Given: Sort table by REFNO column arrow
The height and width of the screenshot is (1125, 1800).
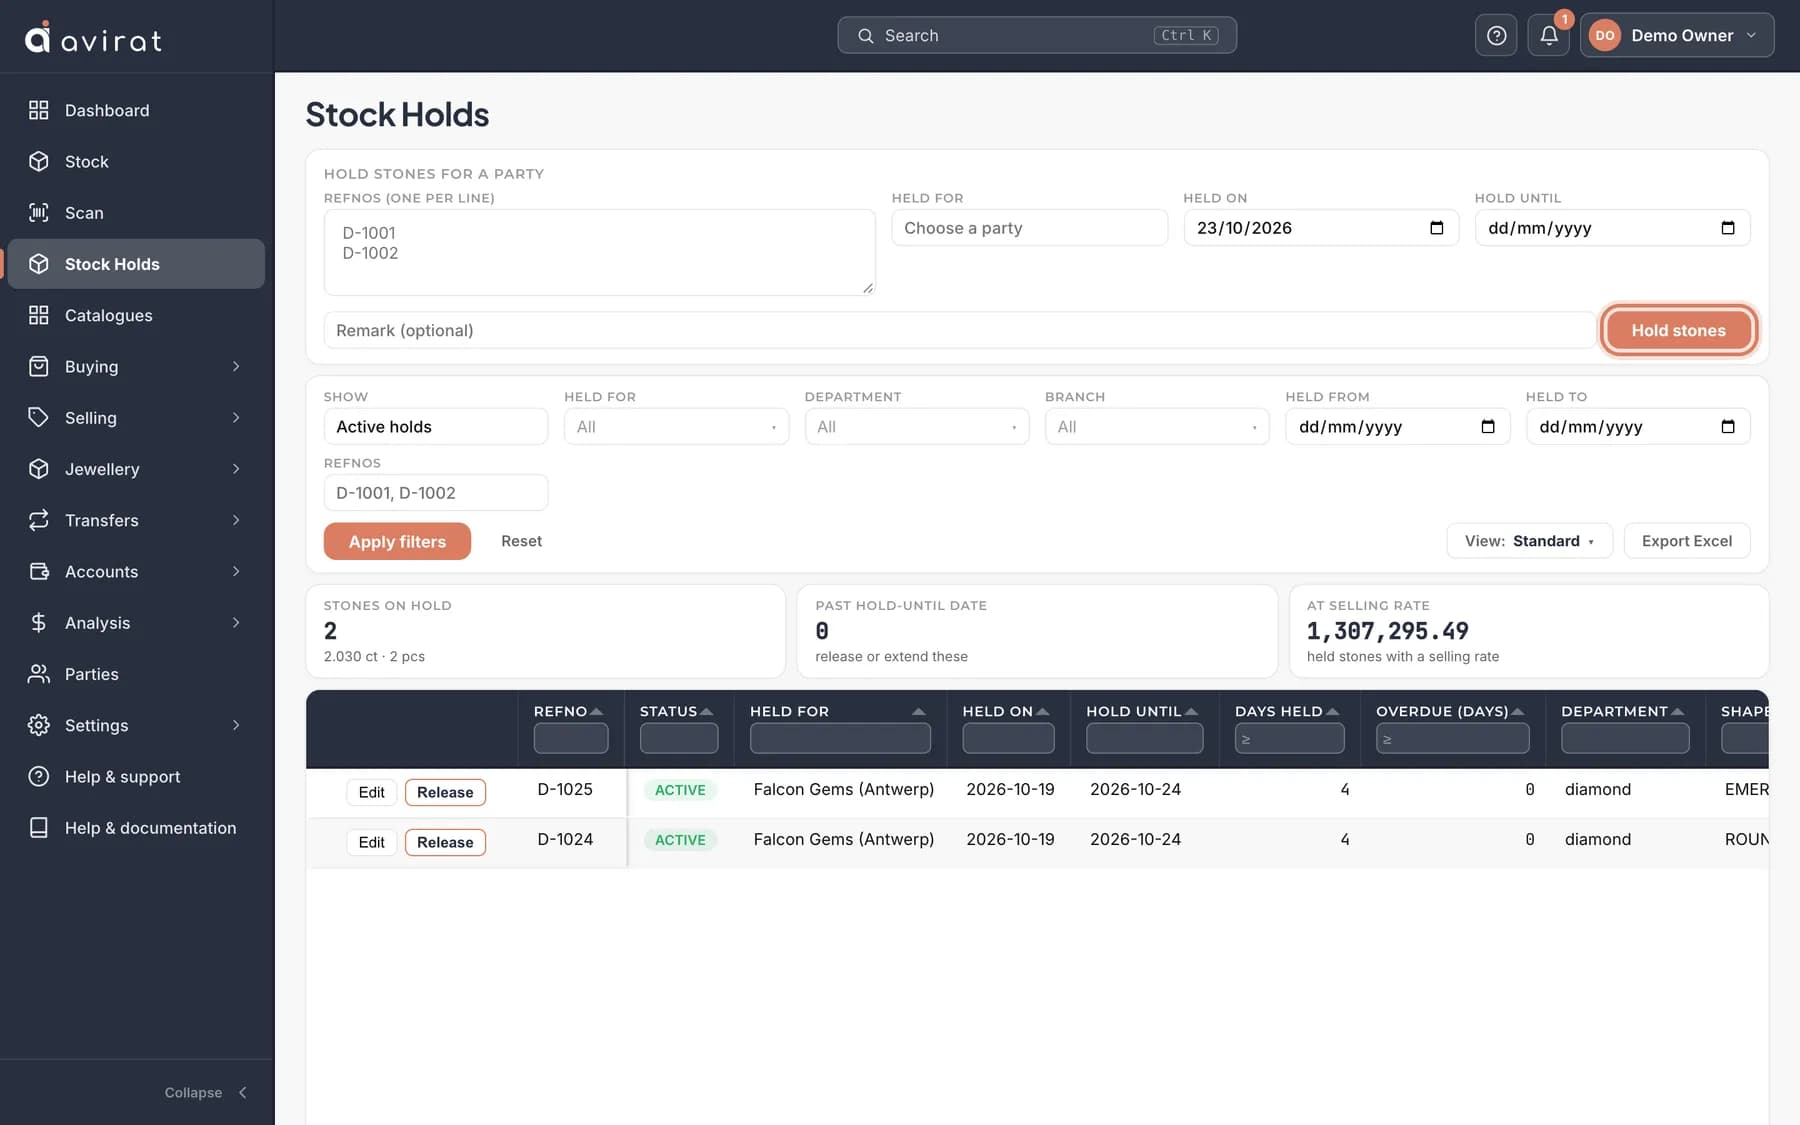Looking at the screenshot, I should click(x=597, y=711).
